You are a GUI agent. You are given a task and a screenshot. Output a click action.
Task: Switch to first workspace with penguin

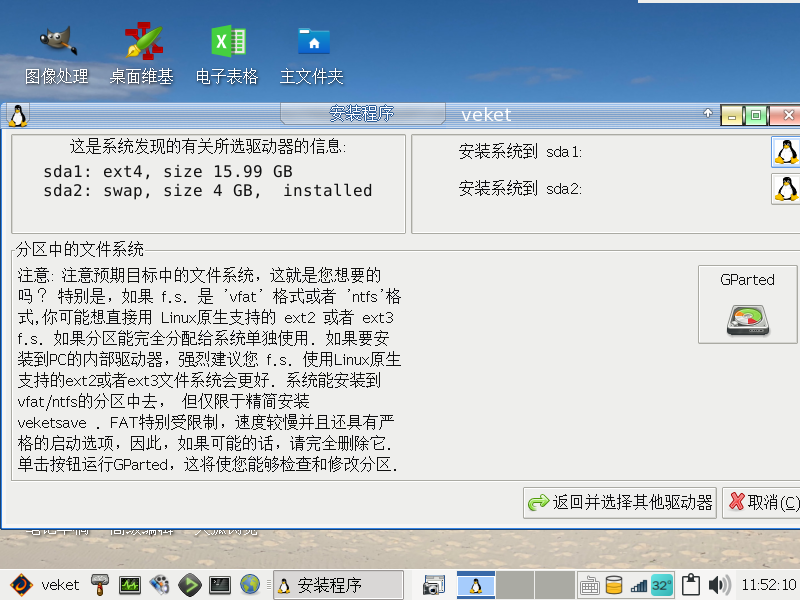[x=476, y=585]
